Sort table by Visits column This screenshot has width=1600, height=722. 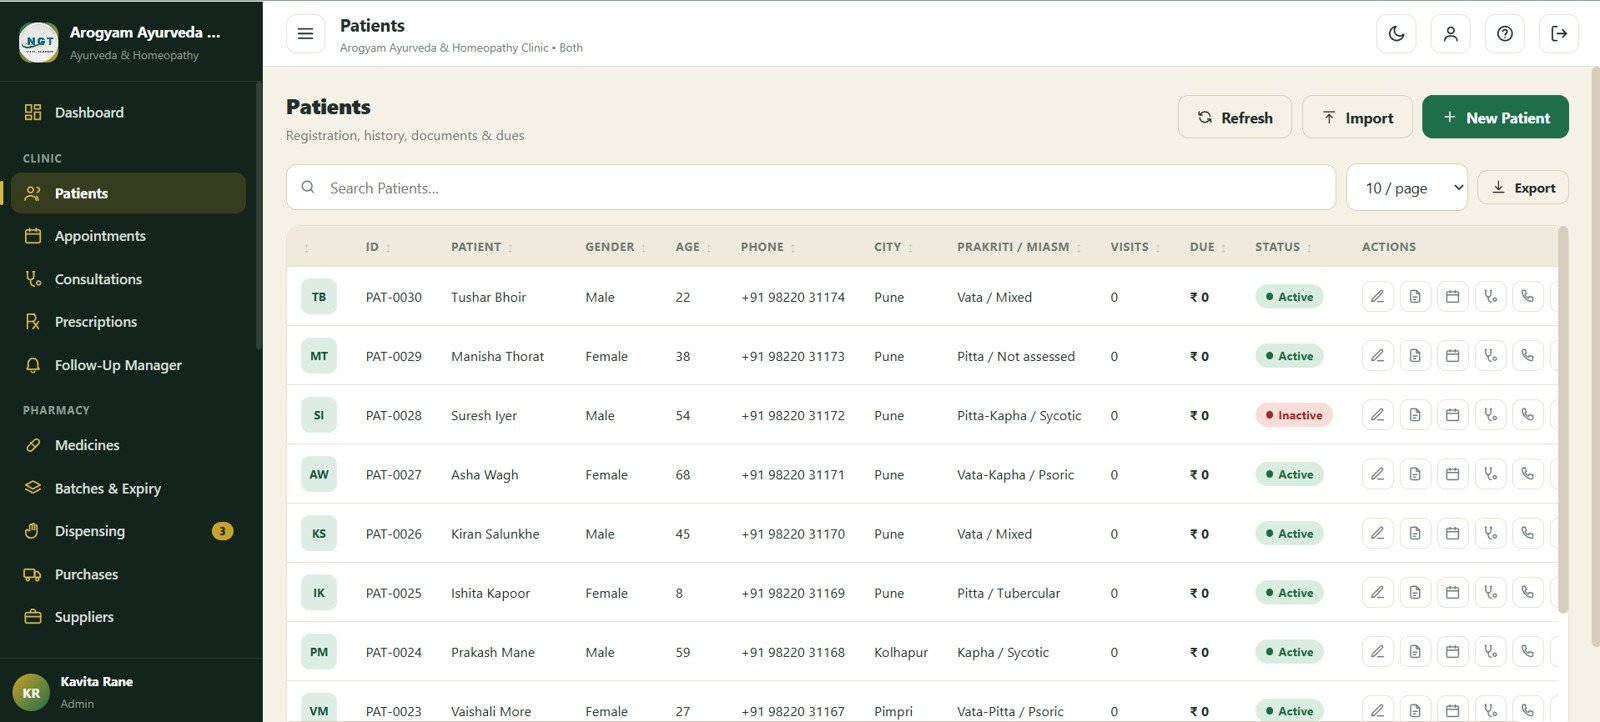click(1136, 247)
